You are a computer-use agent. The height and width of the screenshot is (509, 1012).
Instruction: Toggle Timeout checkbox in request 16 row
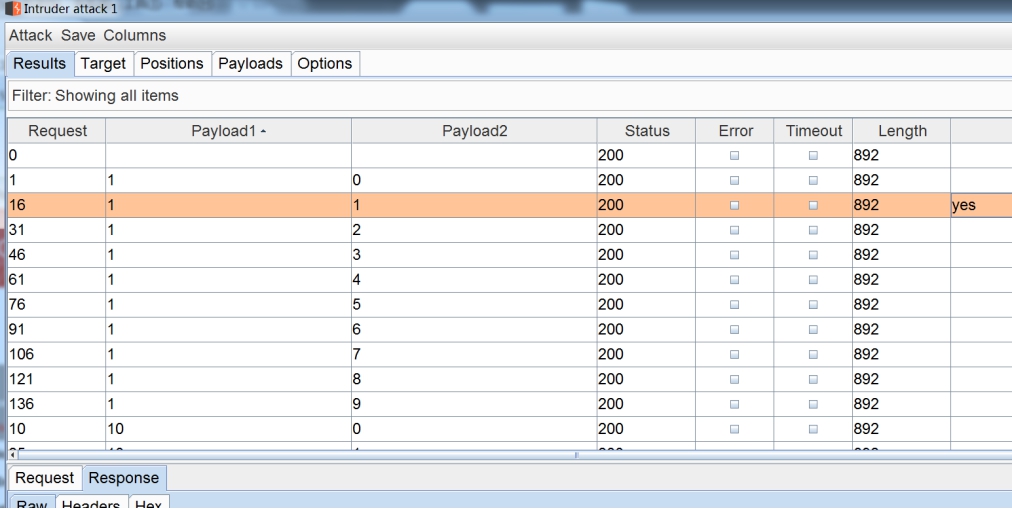click(x=813, y=205)
